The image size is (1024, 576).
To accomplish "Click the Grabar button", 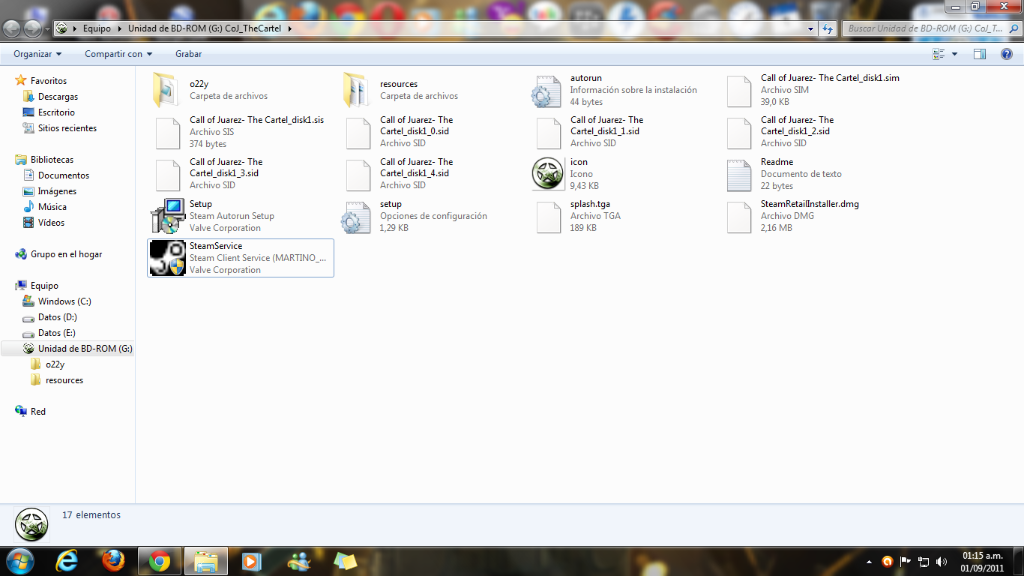I will click(x=188, y=54).
